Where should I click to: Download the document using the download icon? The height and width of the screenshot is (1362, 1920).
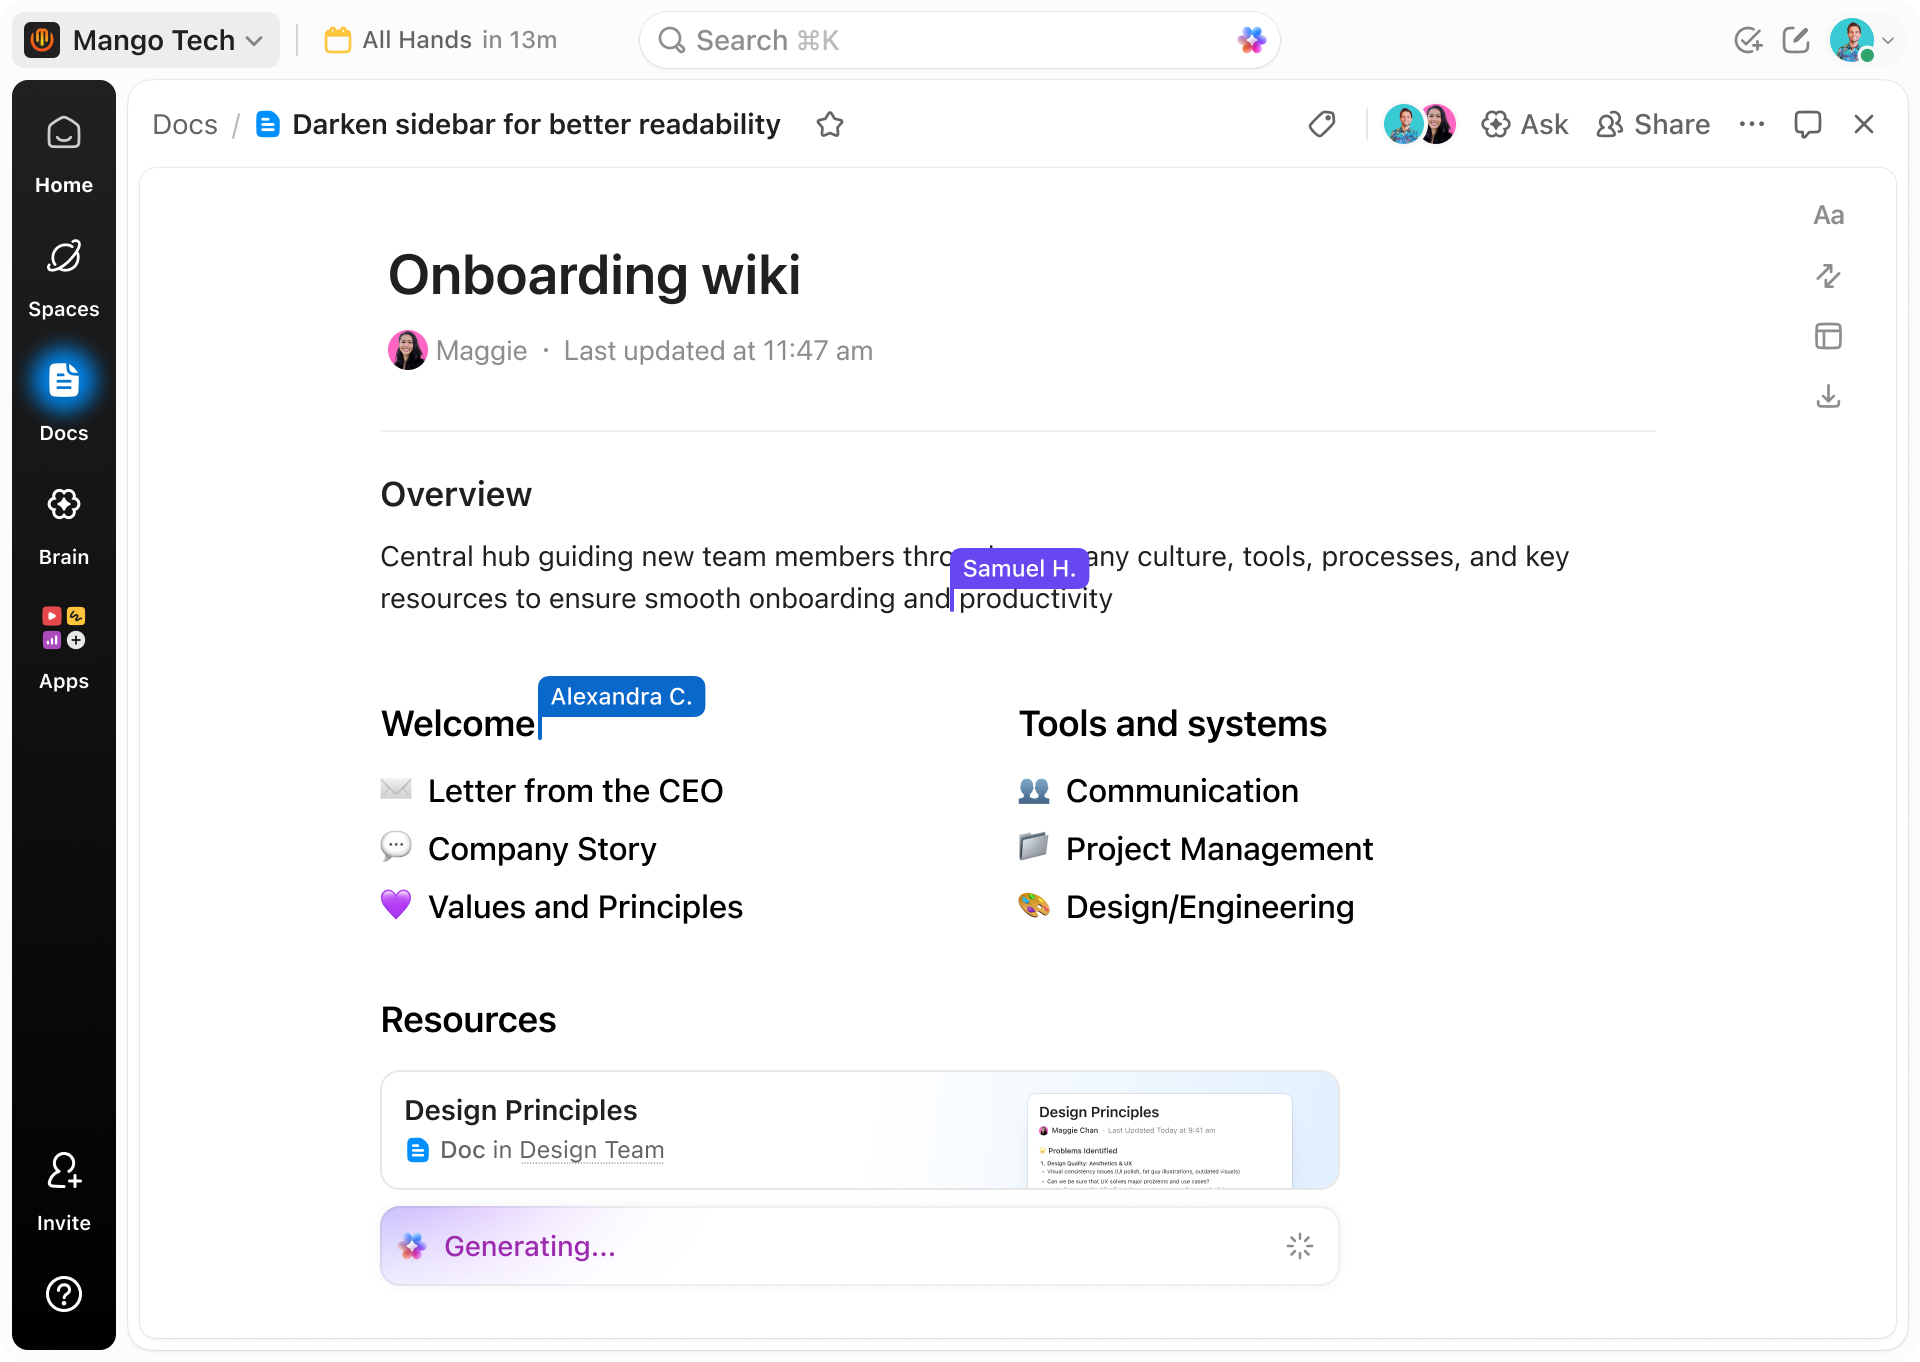tap(1829, 396)
